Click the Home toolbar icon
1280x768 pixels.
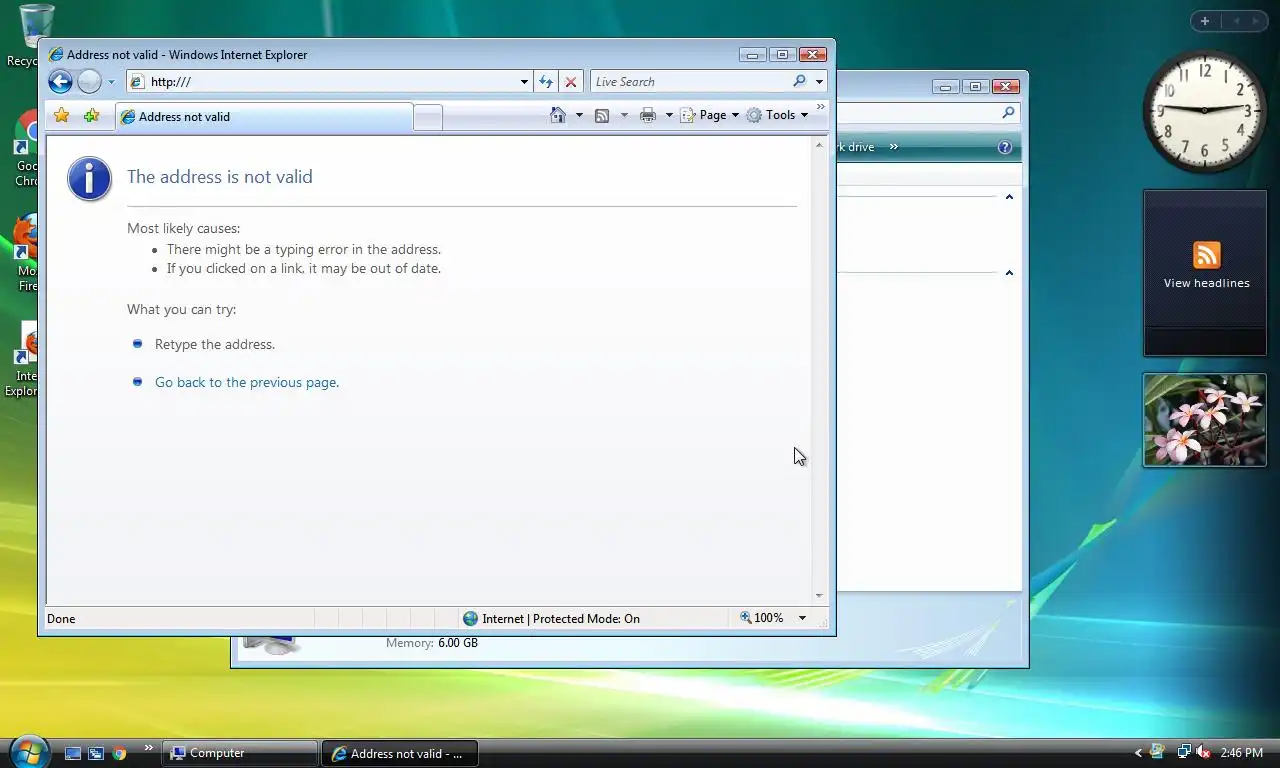558,115
